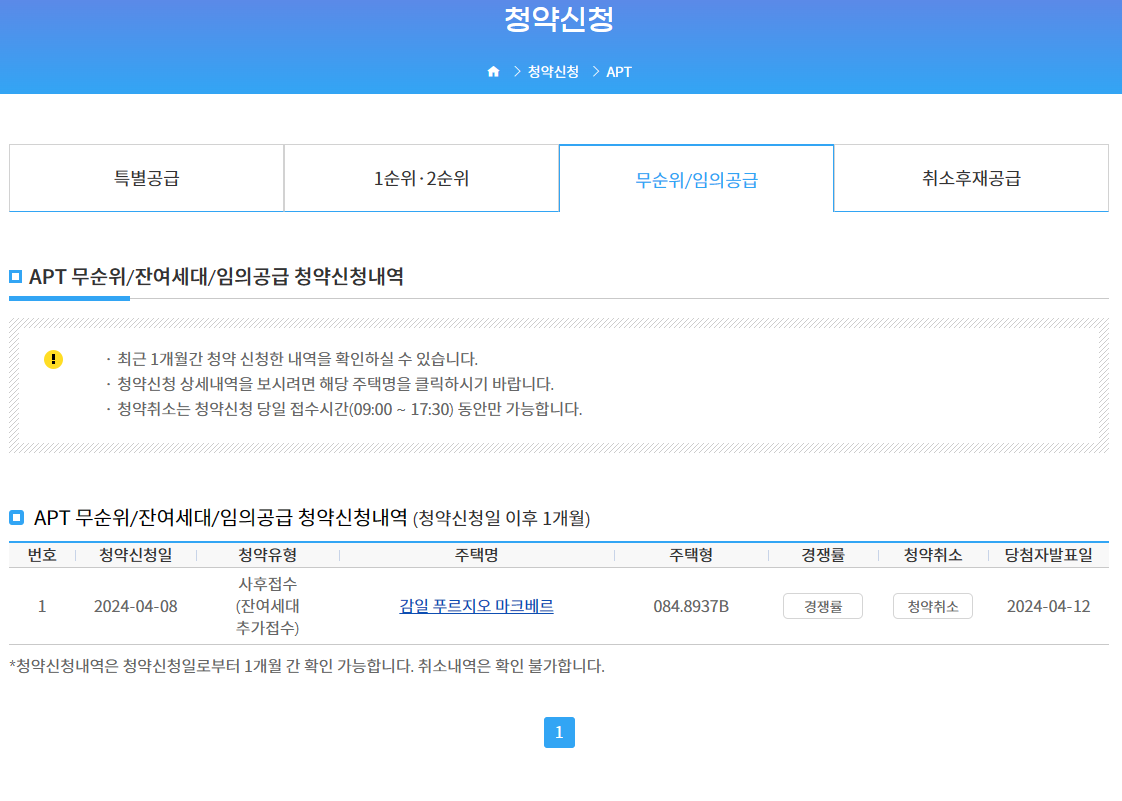Open 청약신청 breadcrumb link
Screen dimensions: 1122x801
click(553, 72)
